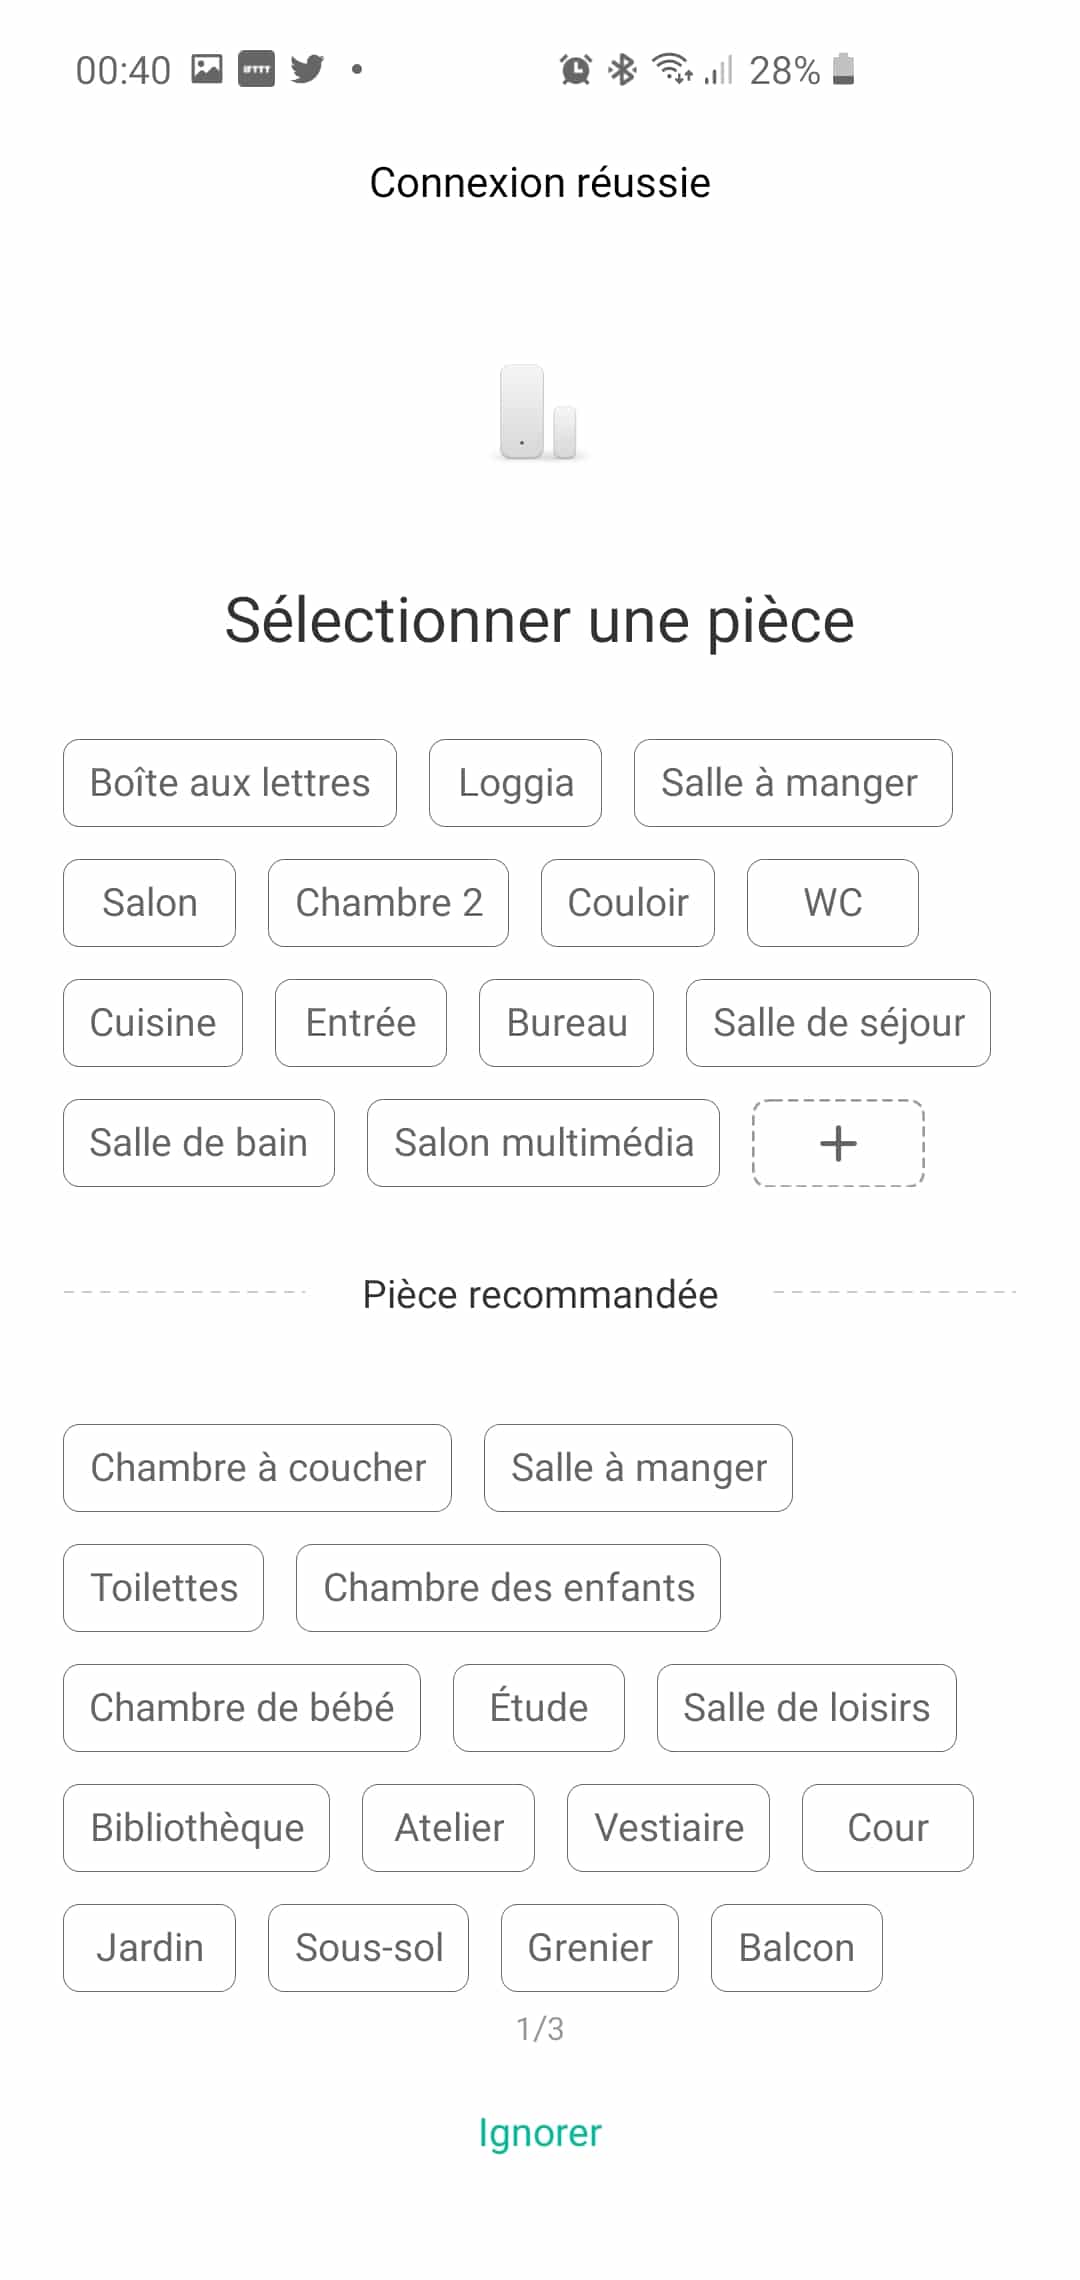Pick Chambre 2 as the room
The image size is (1080, 2280).
tap(388, 903)
